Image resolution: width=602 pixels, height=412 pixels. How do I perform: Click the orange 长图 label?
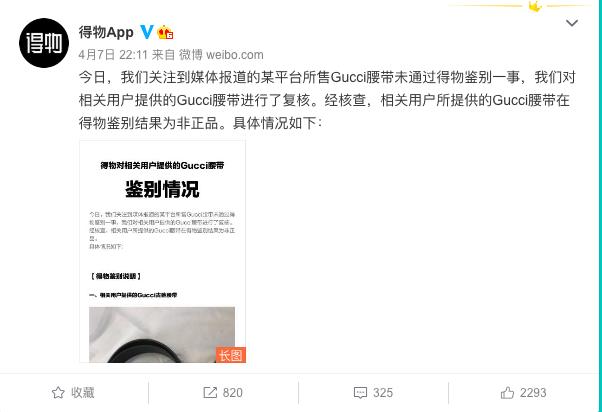(231, 355)
